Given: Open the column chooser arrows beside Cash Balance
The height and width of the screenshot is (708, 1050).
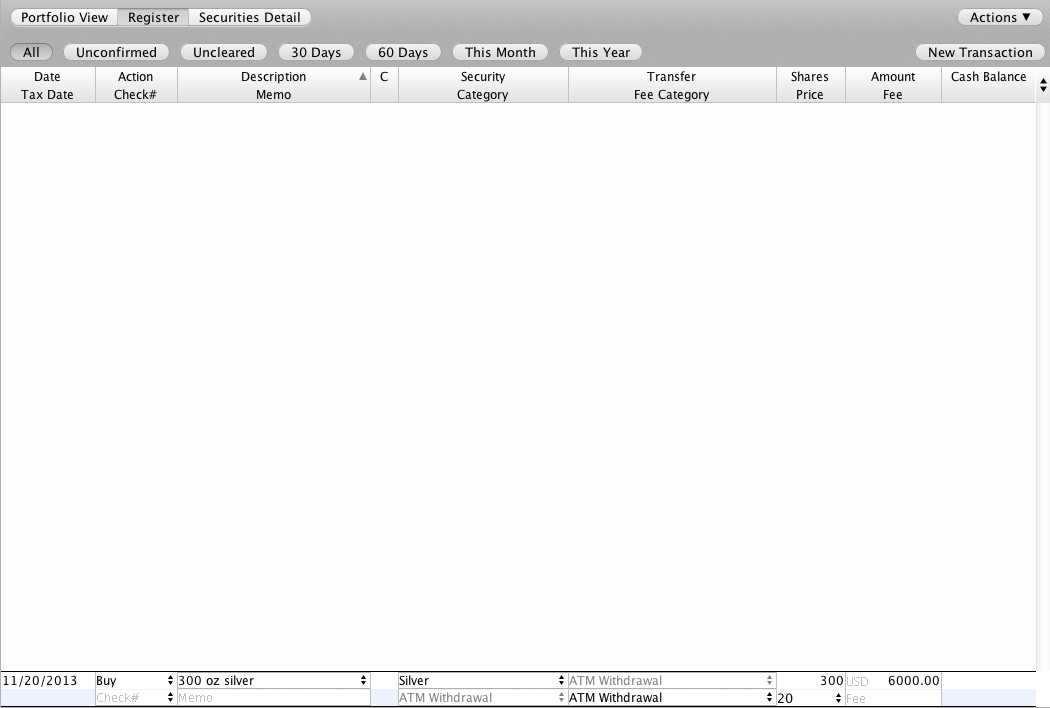Looking at the screenshot, I should 1043,85.
